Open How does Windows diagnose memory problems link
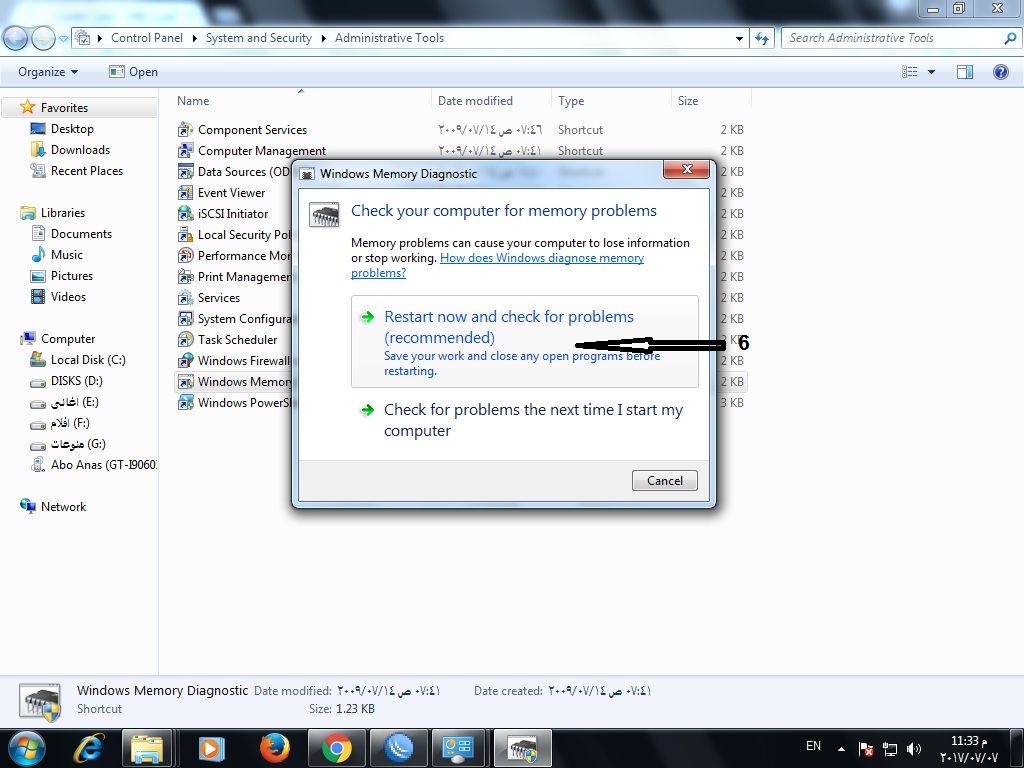This screenshot has width=1024, height=768. [x=497, y=265]
